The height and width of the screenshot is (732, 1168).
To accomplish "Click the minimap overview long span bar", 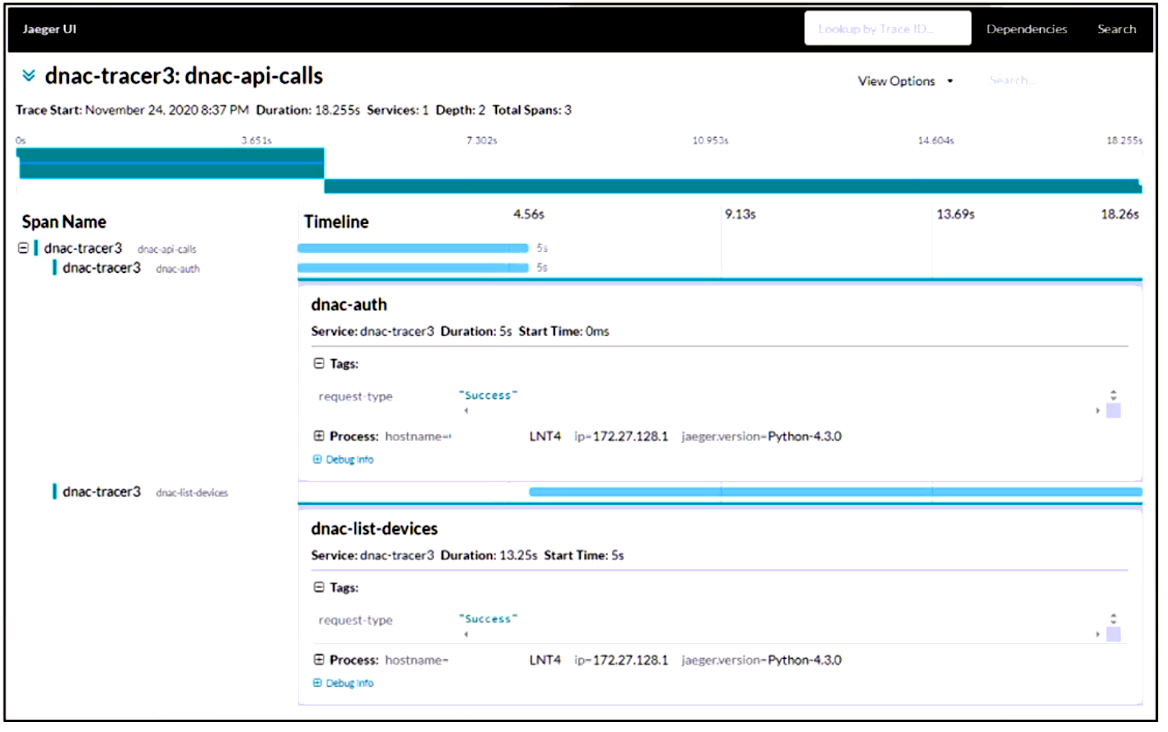I will coord(732,186).
